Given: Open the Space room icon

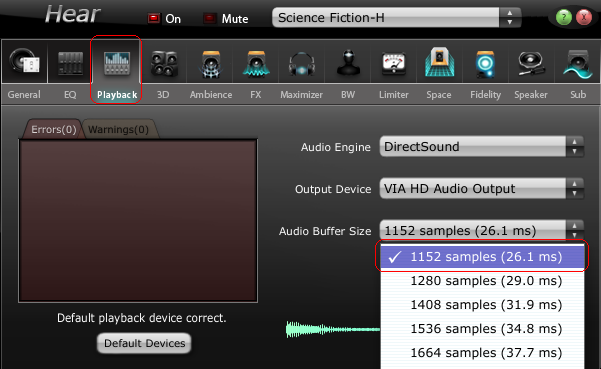Looking at the screenshot, I should pos(440,62).
